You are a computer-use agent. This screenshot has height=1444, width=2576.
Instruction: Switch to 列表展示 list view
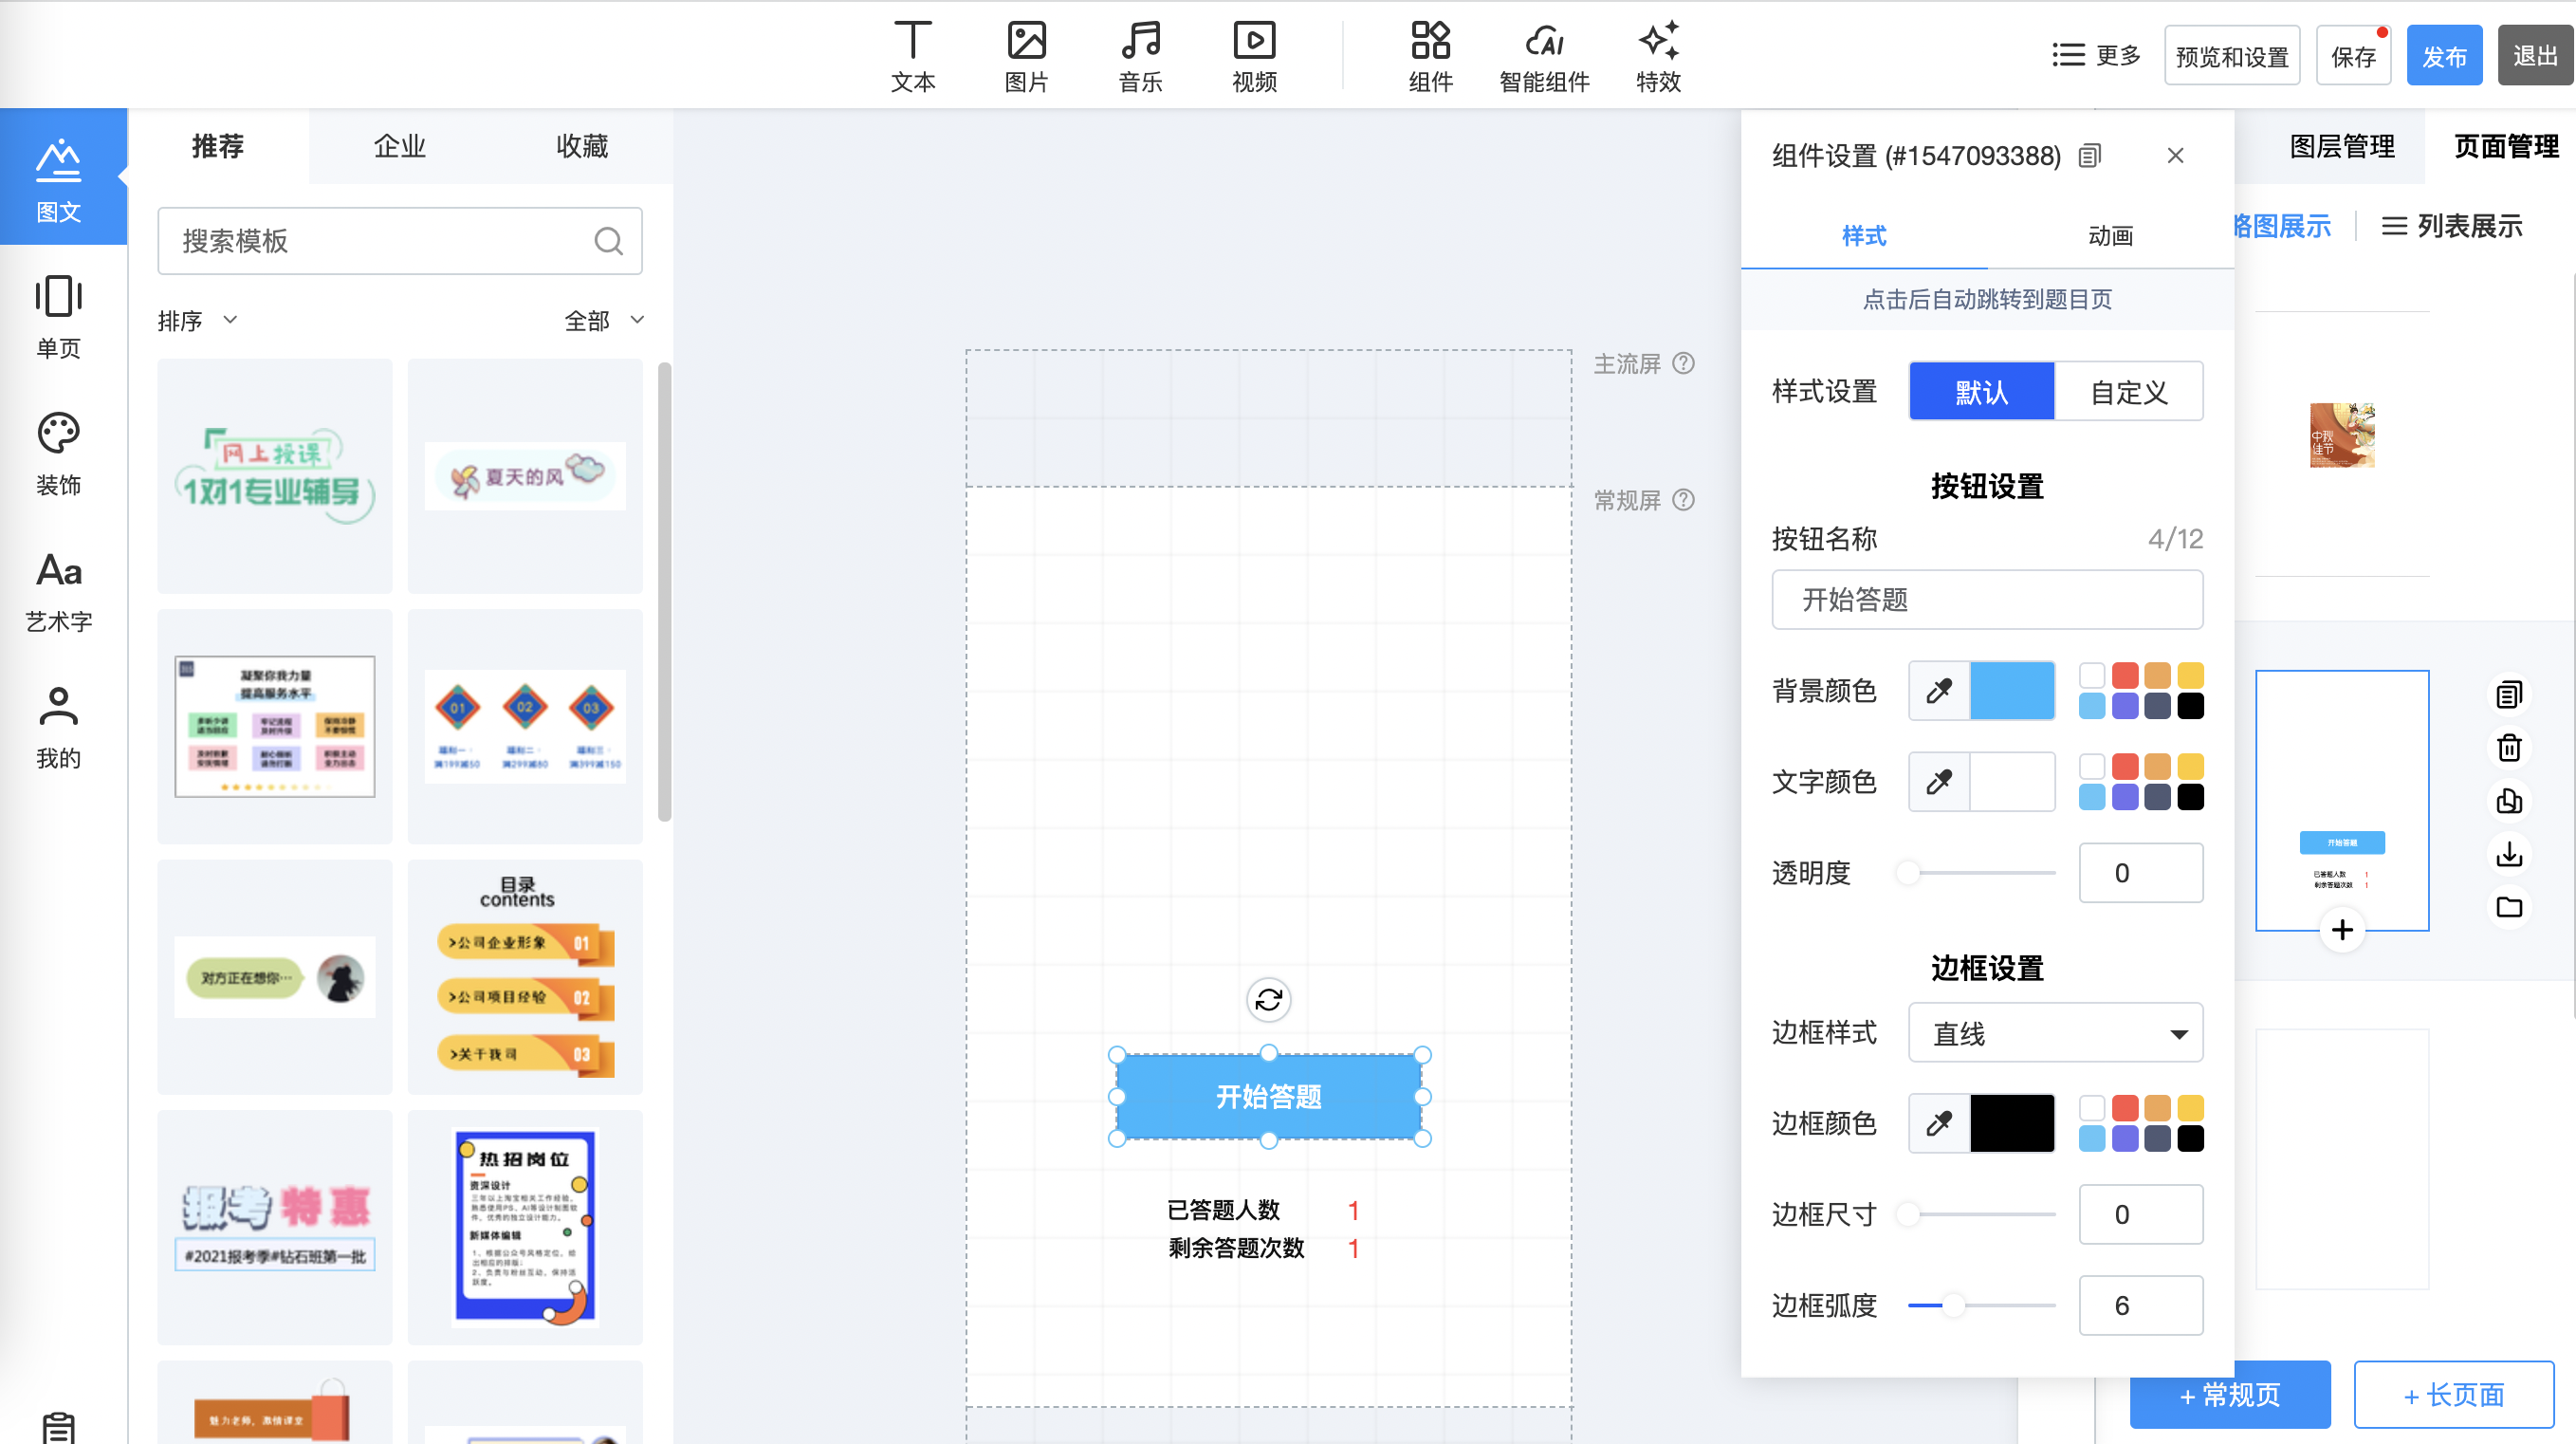2452,226
